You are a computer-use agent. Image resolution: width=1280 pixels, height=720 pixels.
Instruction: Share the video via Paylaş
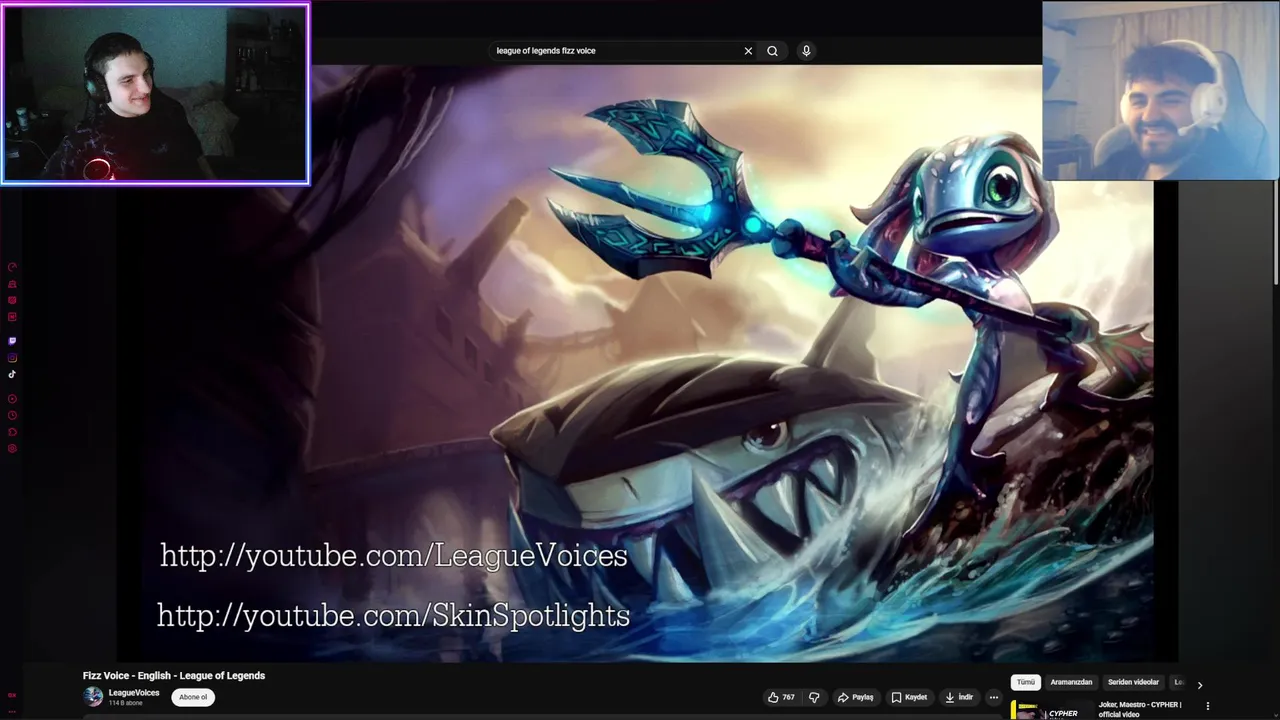[856, 697]
